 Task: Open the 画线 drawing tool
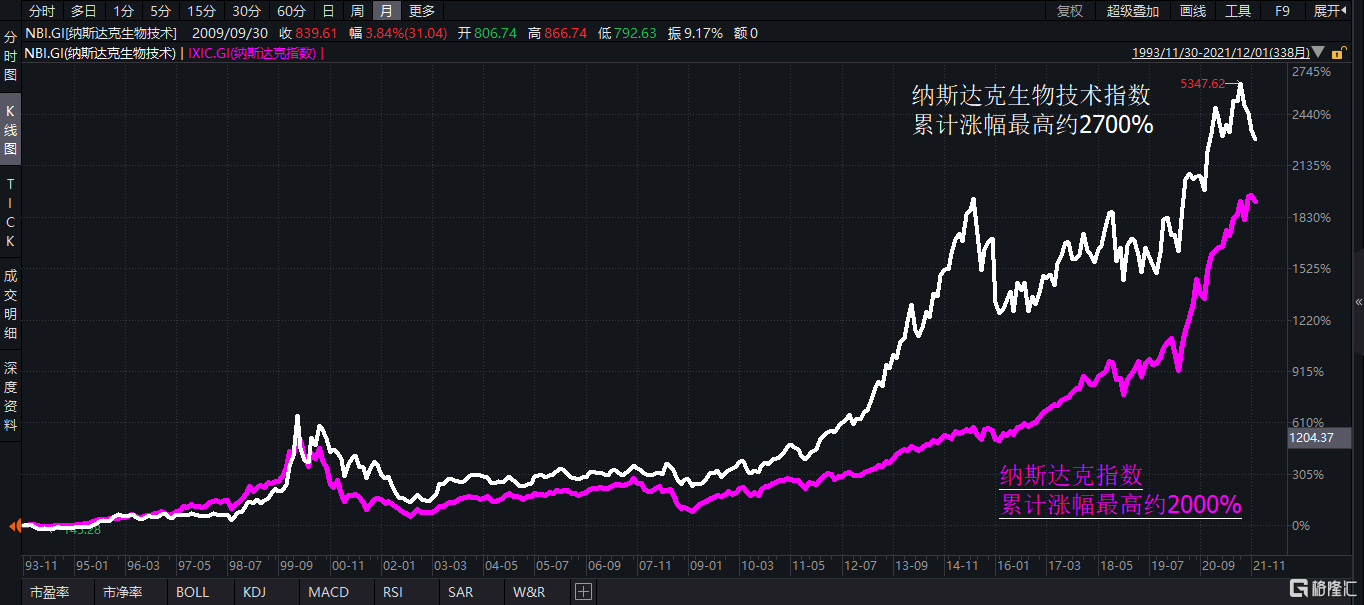[x=1192, y=11]
